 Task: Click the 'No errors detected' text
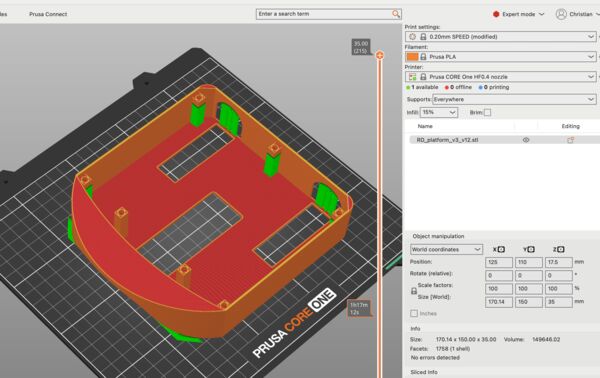435,358
